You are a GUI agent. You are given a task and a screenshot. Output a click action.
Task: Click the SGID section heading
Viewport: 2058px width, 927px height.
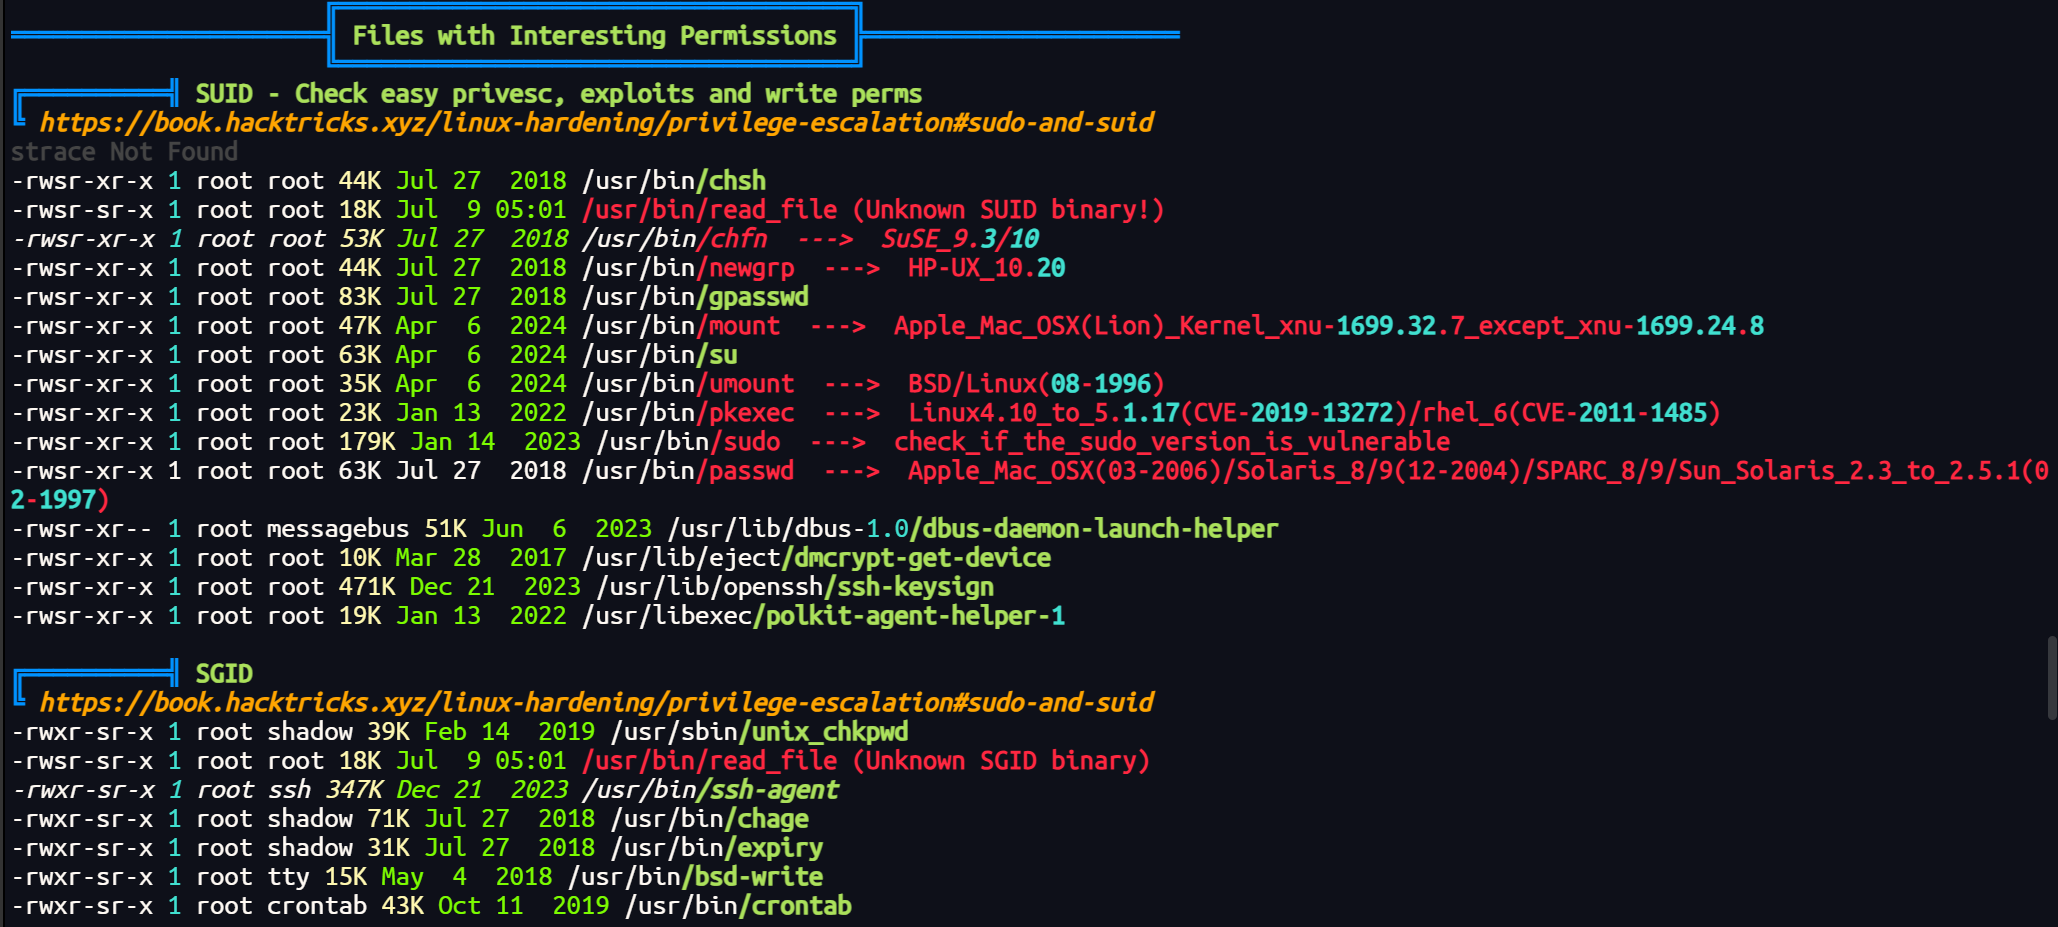click(224, 674)
